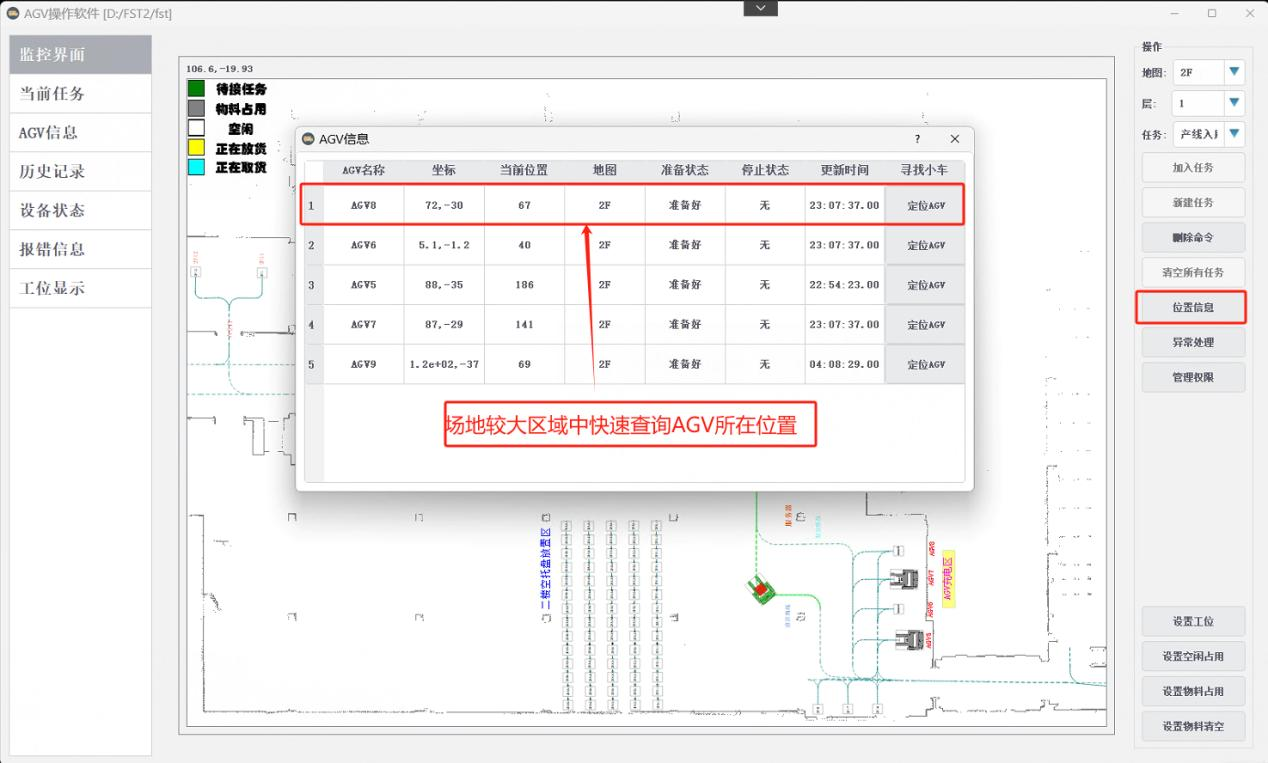Screen dimensions: 1268x763
Task: Click the 删除命令 button
Action: pyautogui.click(x=1193, y=238)
